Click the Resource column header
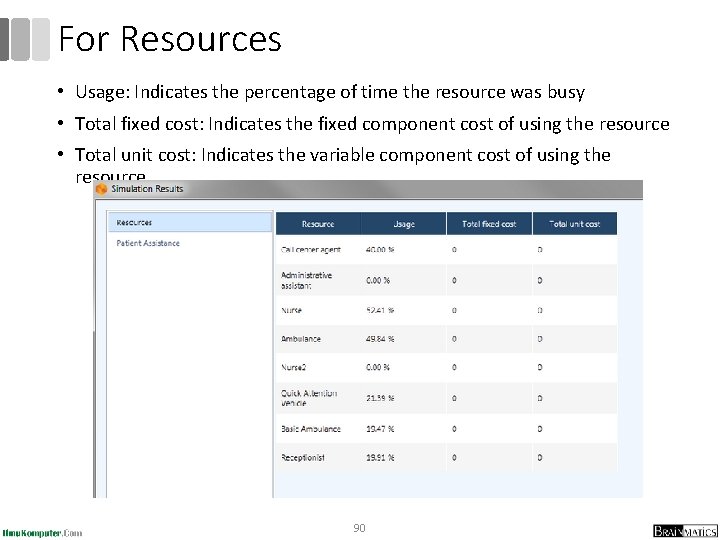The image size is (720, 540). [x=318, y=224]
